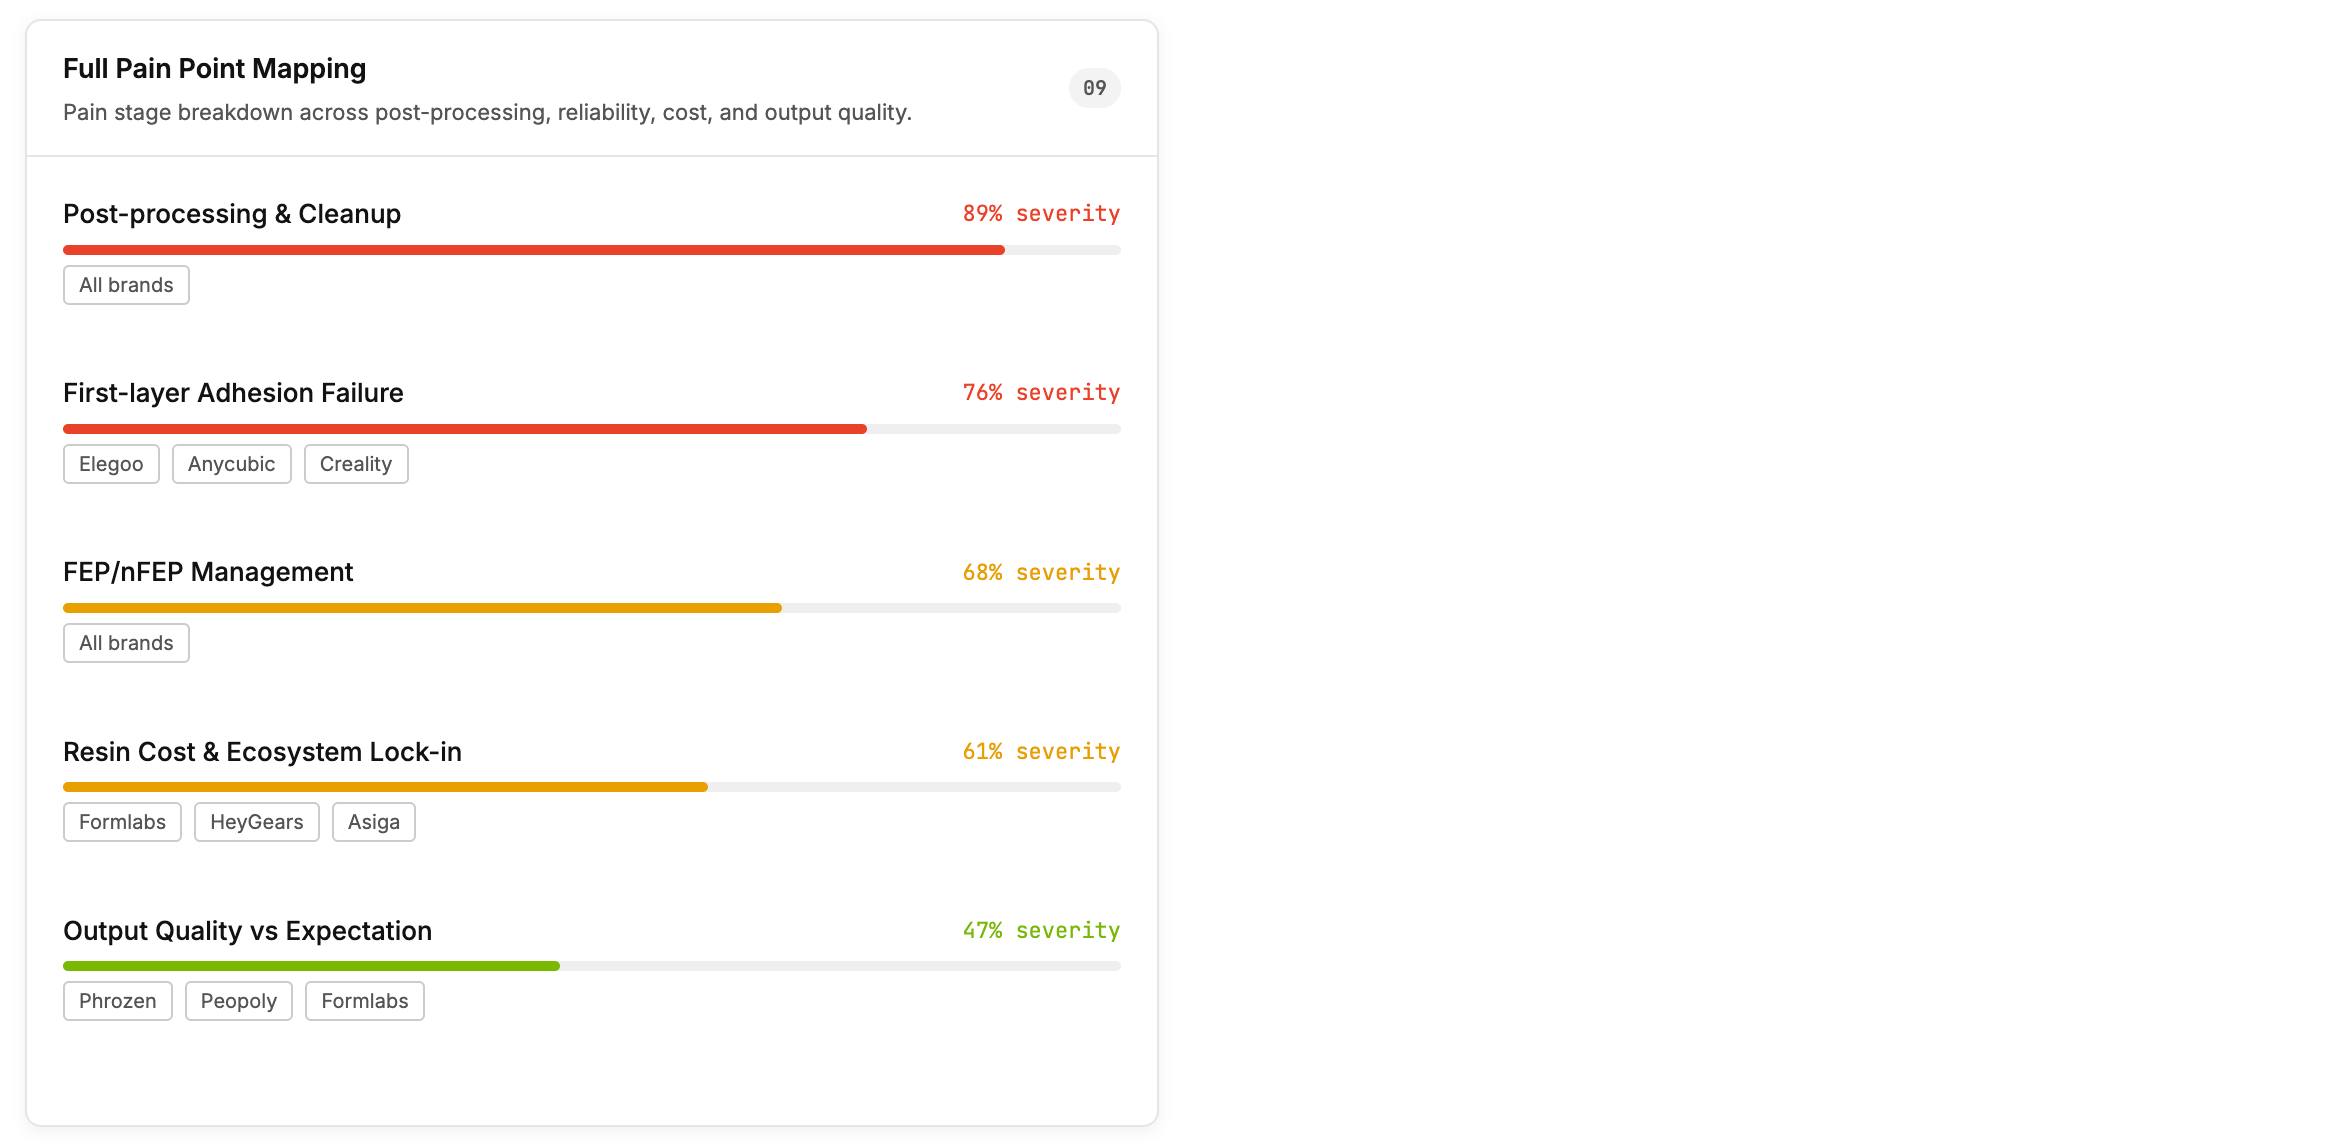
Task: Click the Resin Cost severity progress bar
Action: pyautogui.click(x=385, y=787)
